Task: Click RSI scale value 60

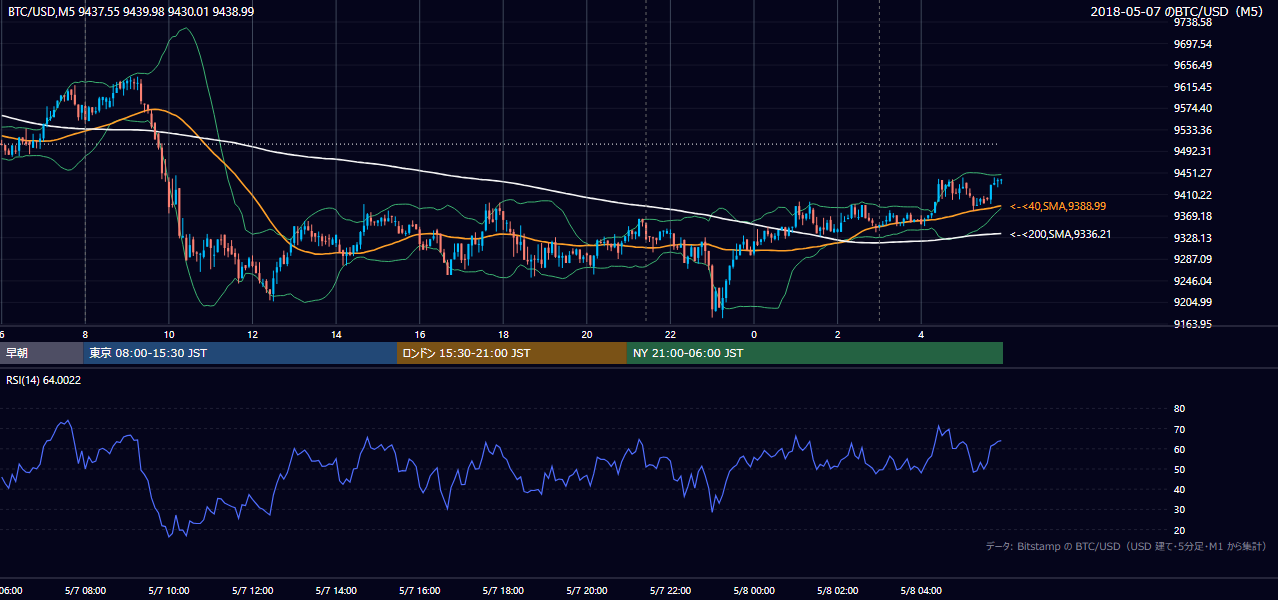Action: point(1179,449)
